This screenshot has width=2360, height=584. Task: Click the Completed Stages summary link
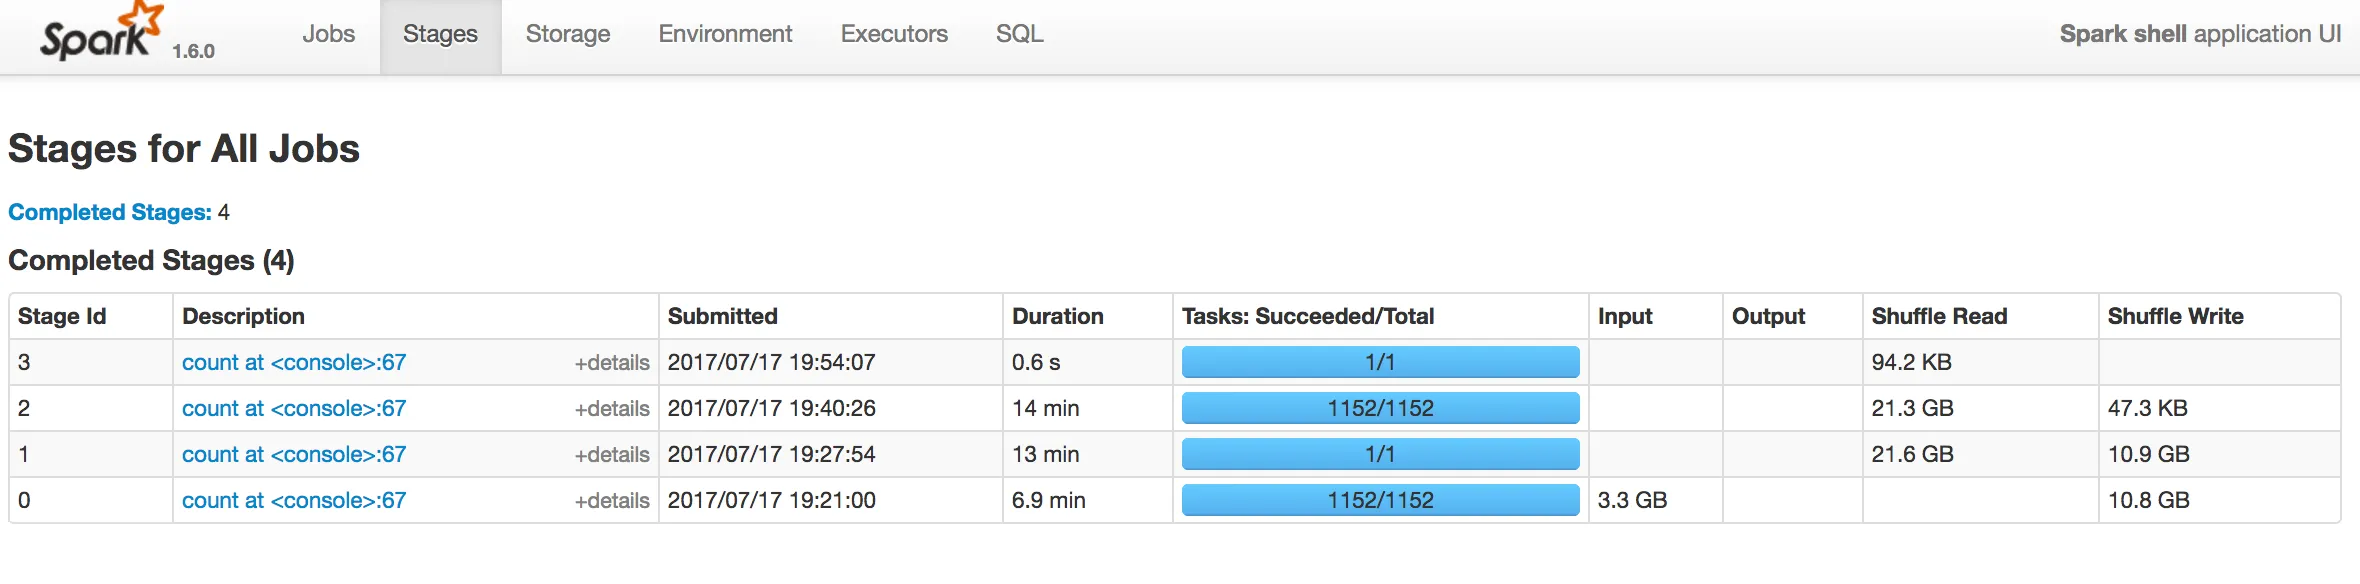(110, 212)
